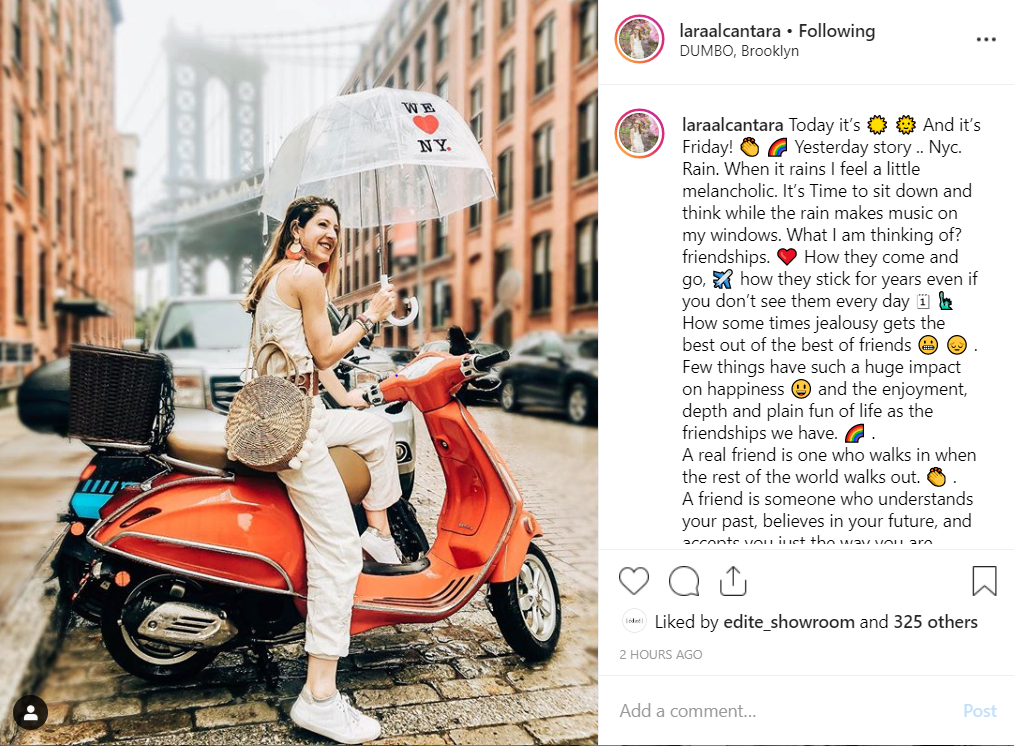This screenshot has width=1014, height=746.
Task: Click the caption text block
Action: pyautogui.click(x=831, y=328)
